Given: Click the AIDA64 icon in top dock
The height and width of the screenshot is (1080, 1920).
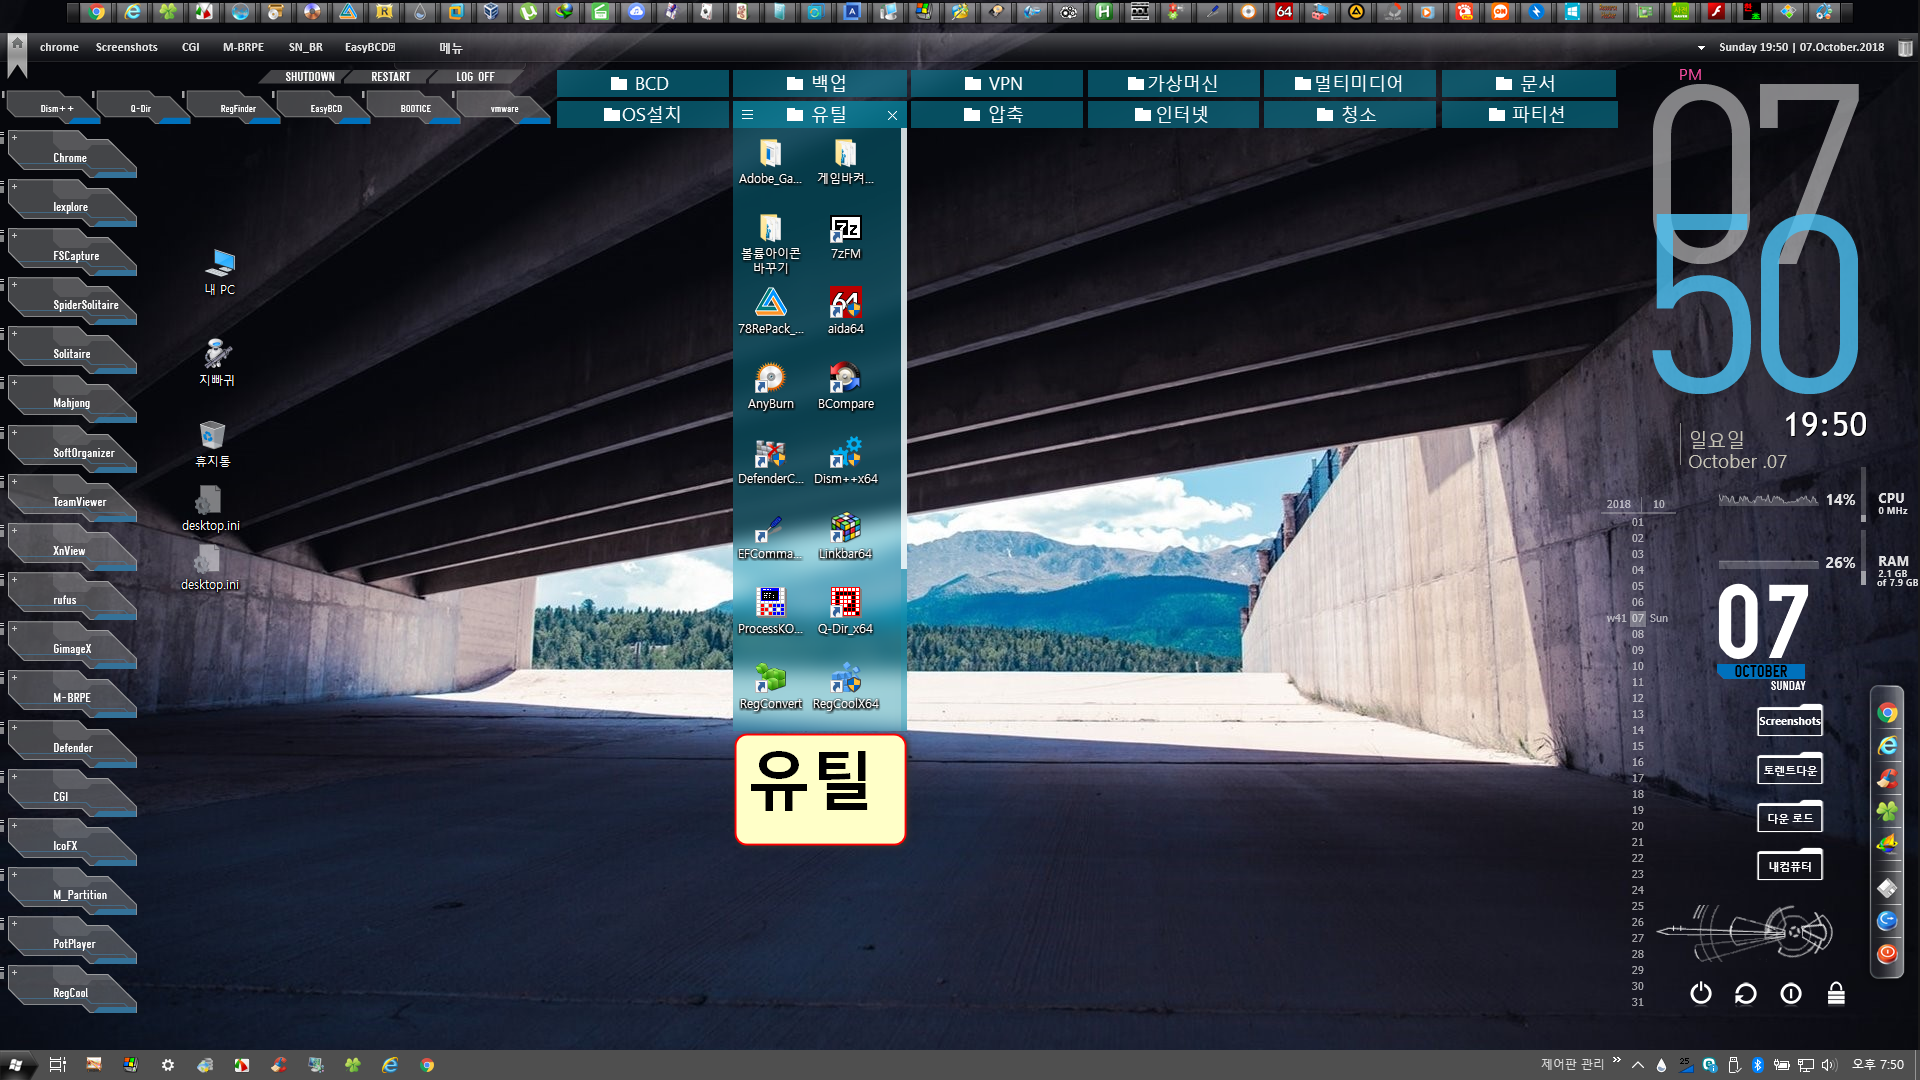Looking at the screenshot, I should click(1284, 12).
